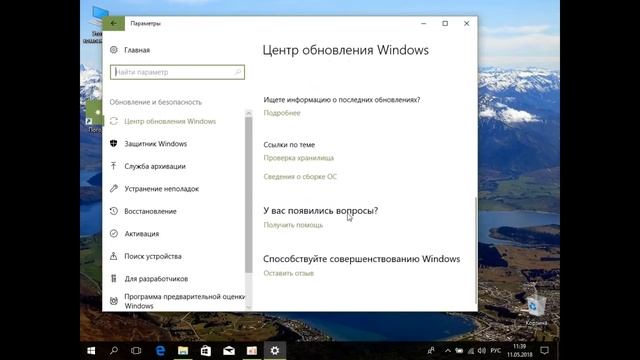
Task: Follow the Подробнее link
Action: pos(282,113)
